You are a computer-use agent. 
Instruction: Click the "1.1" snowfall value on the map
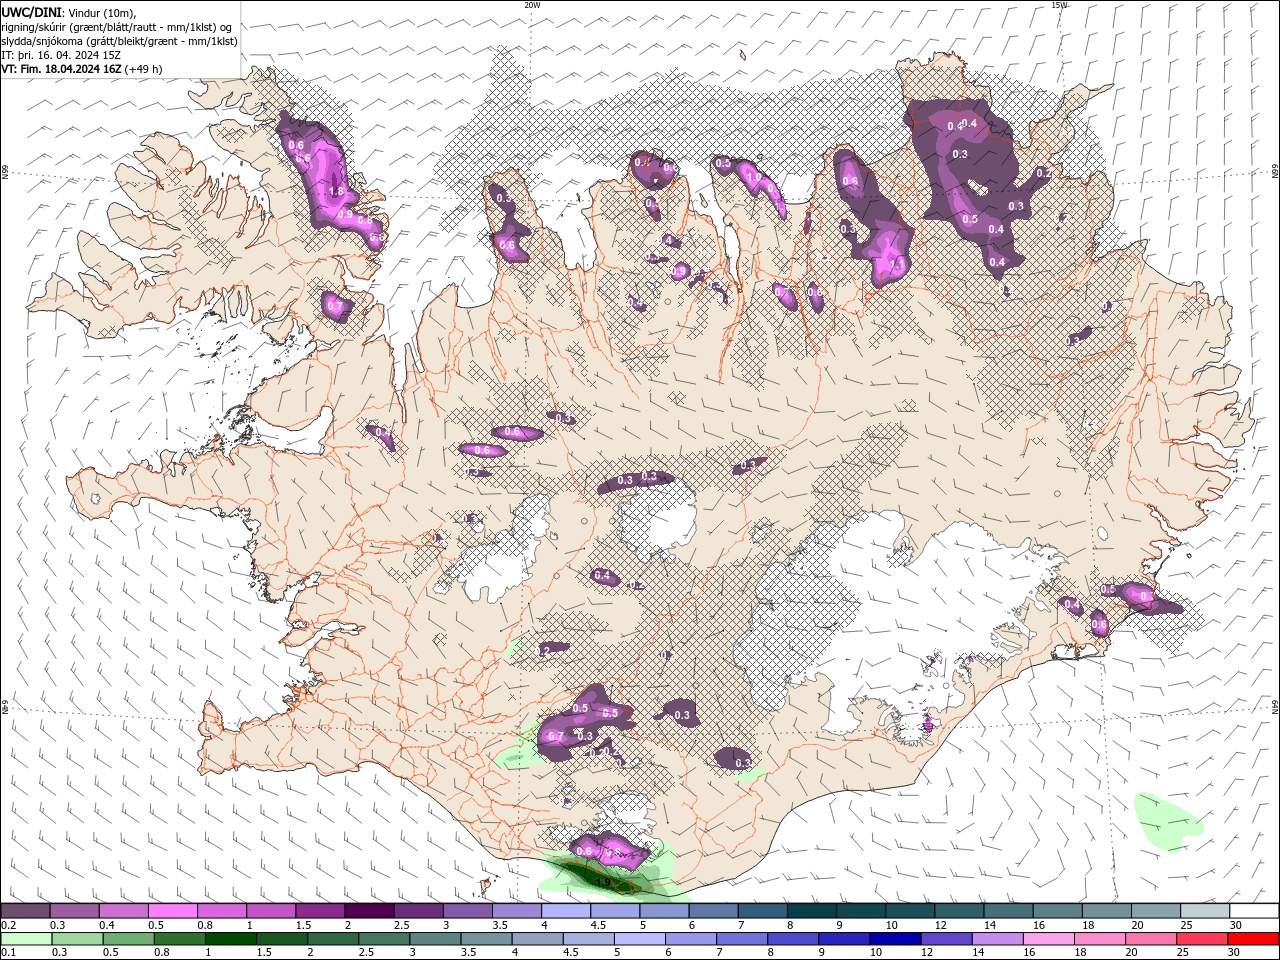(897, 264)
